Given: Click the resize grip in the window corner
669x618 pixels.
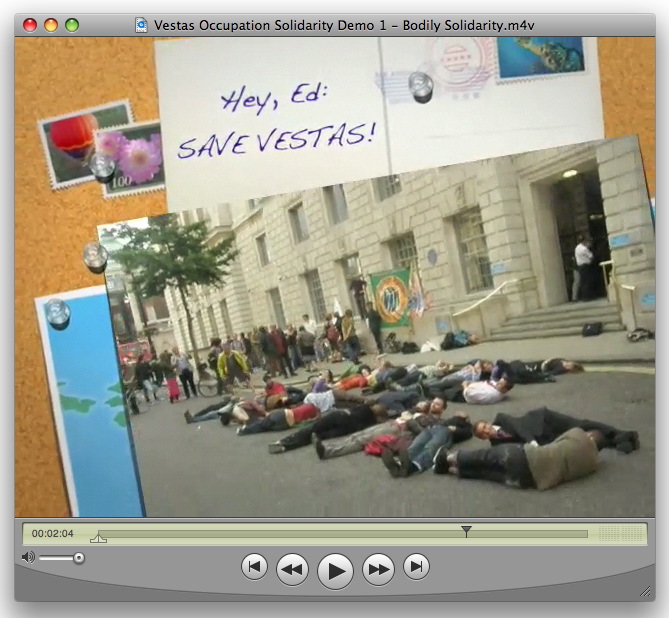Looking at the screenshot, I should [x=646, y=591].
